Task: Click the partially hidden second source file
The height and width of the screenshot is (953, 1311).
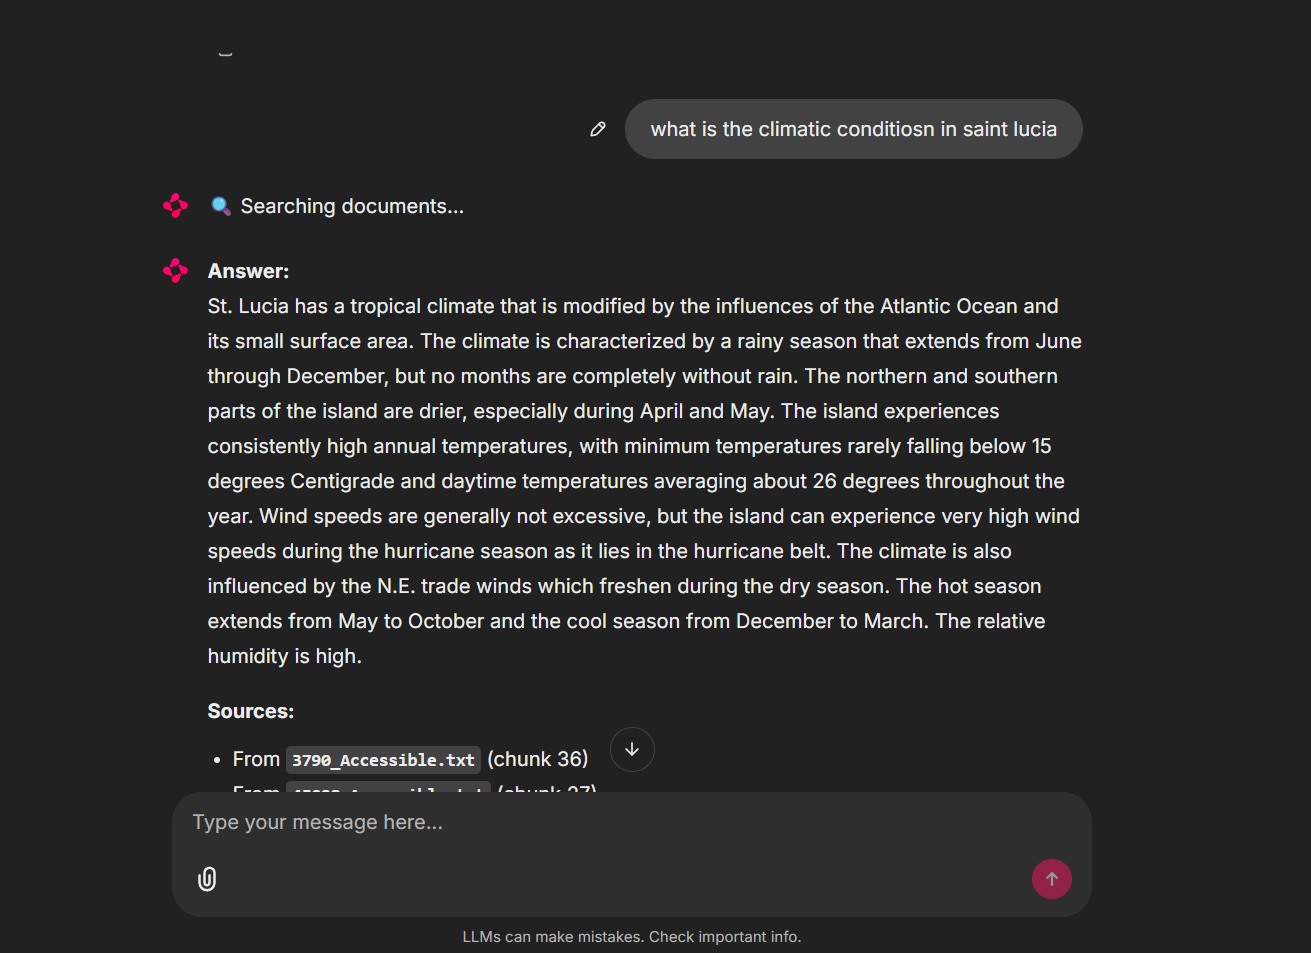Action: point(388,787)
